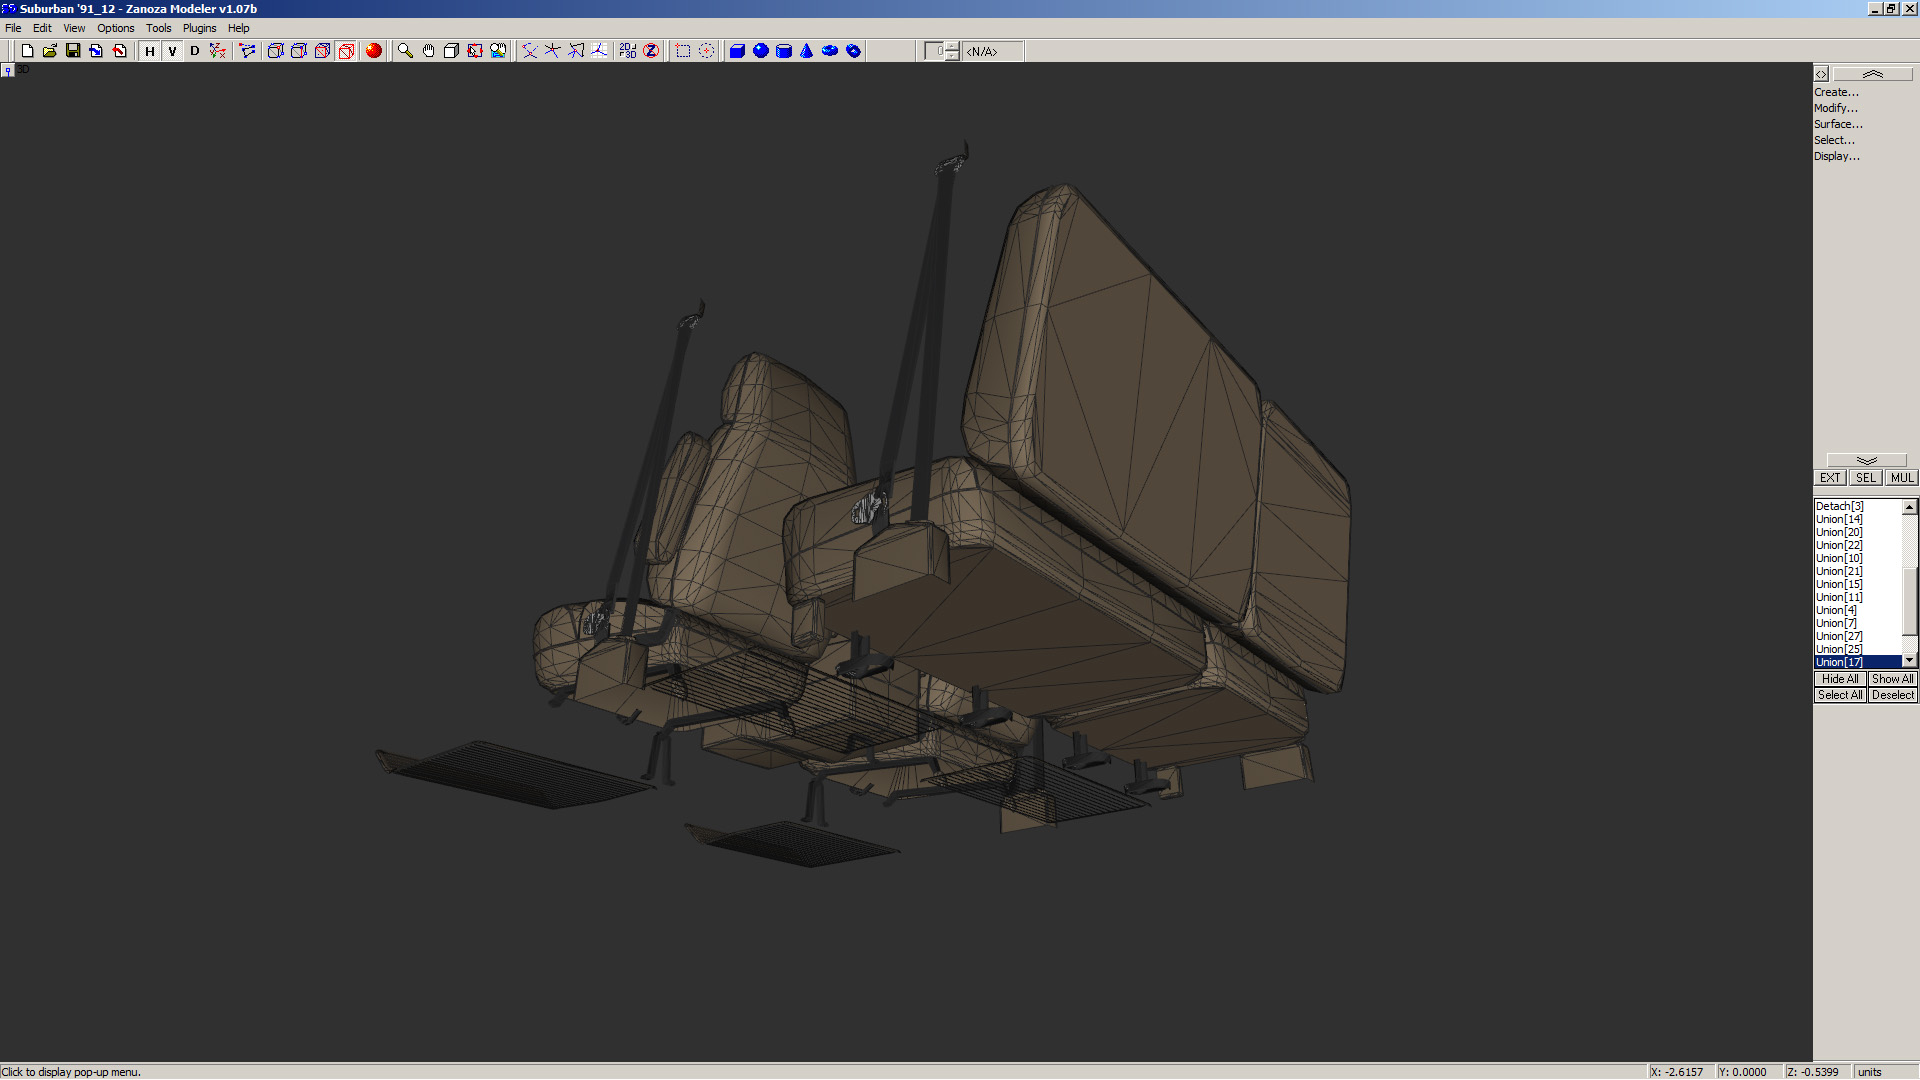The width and height of the screenshot is (1920, 1080).
Task: Activate the zoom magnifier tool
Action: [405, 51]
